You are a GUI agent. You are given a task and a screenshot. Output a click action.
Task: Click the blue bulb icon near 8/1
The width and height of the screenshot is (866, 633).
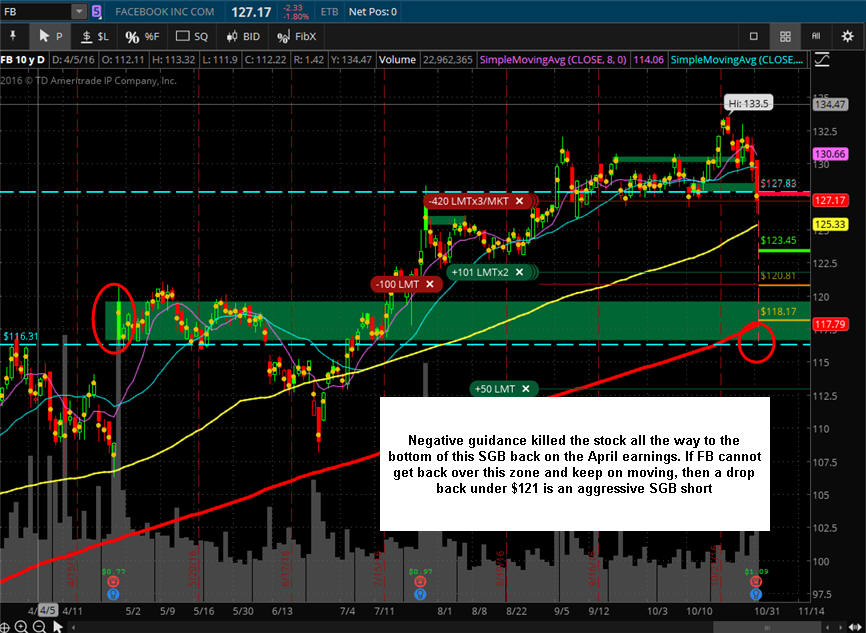coord(420,594)
